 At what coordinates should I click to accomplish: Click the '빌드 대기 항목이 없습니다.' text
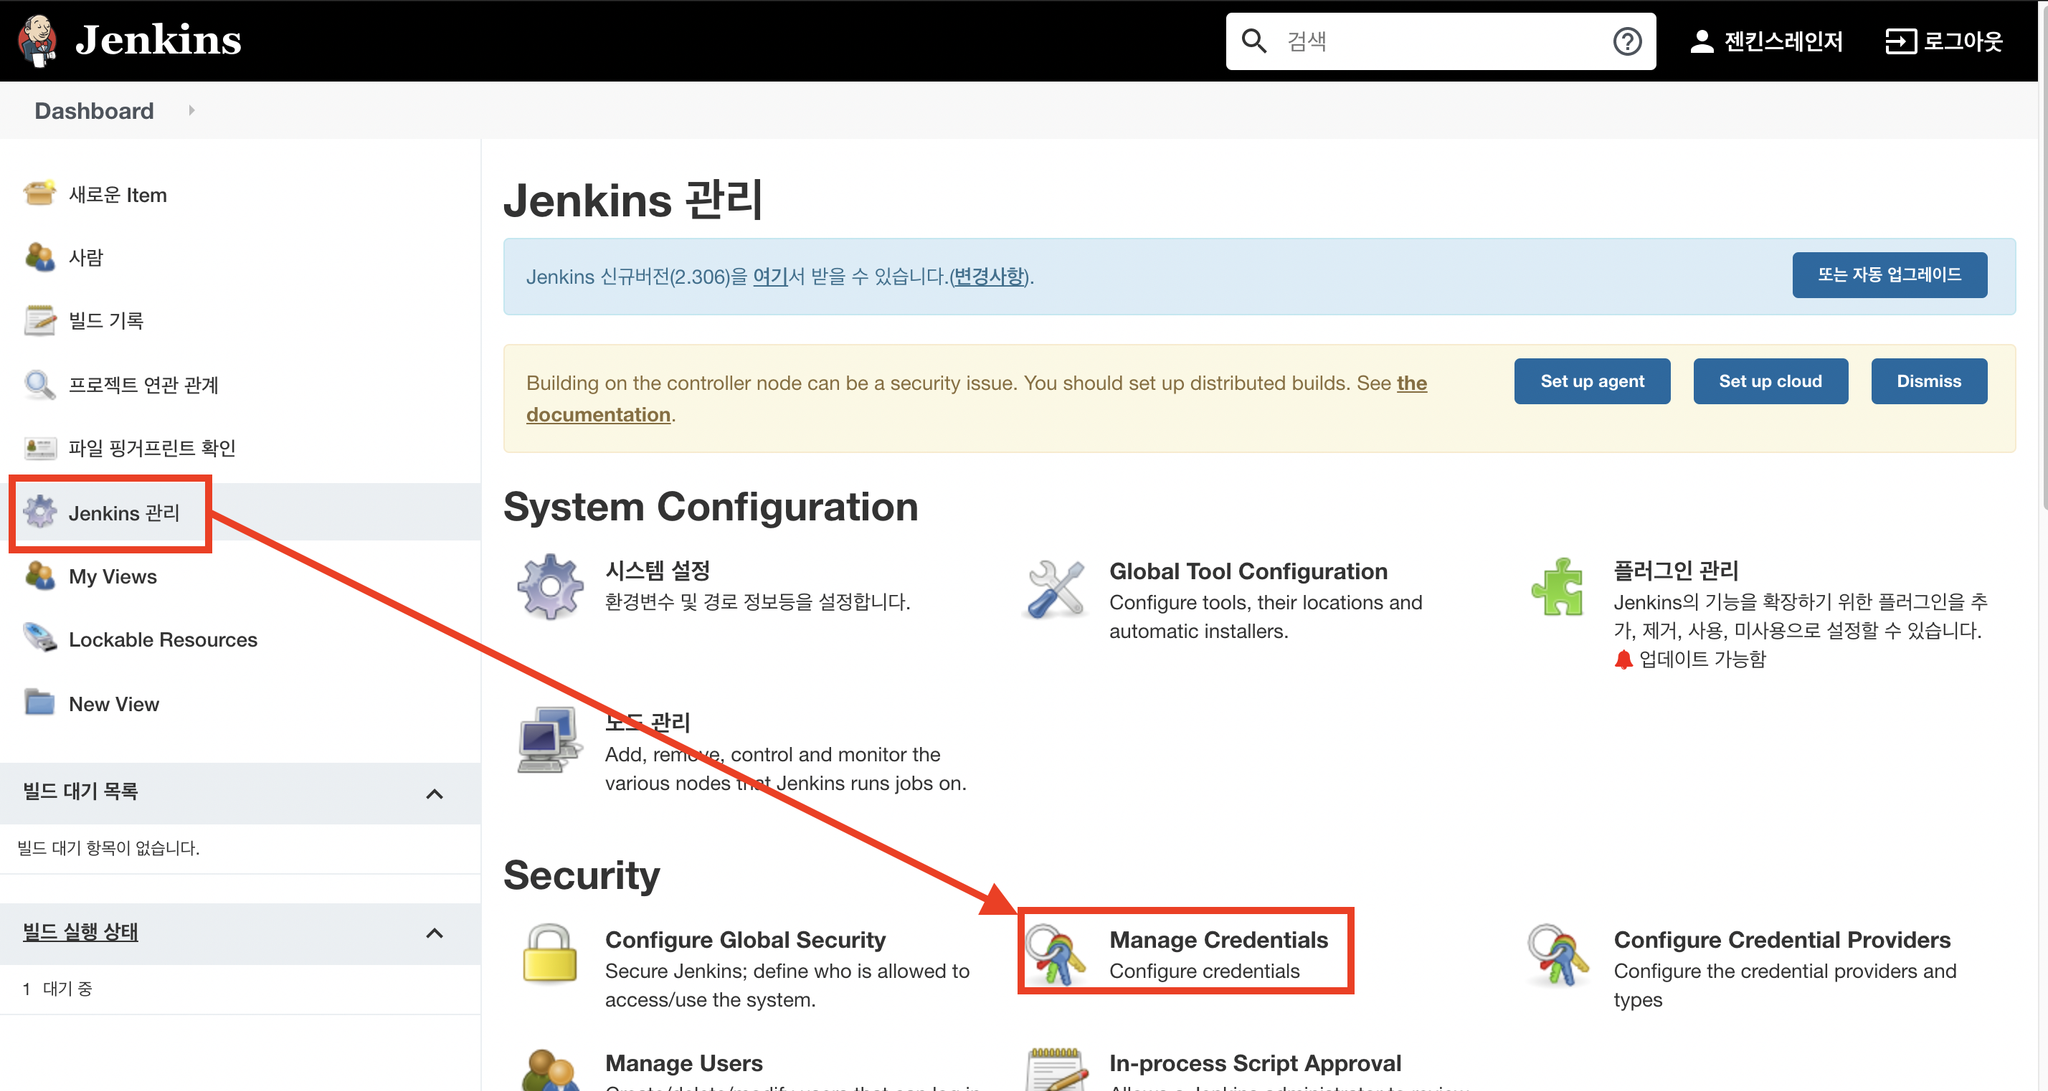(108, 848)
